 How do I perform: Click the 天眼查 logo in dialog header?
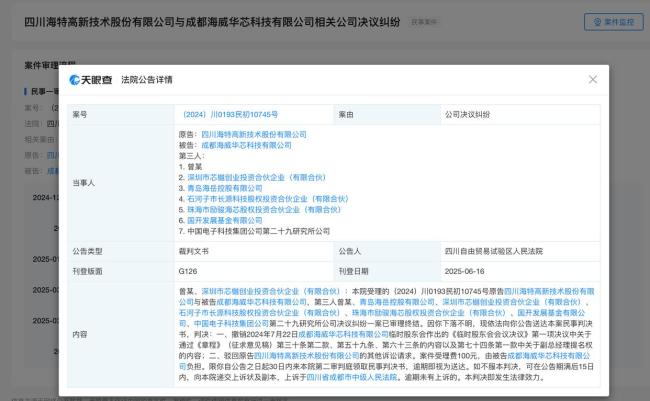pyautogui.click(x=91, y=80)
